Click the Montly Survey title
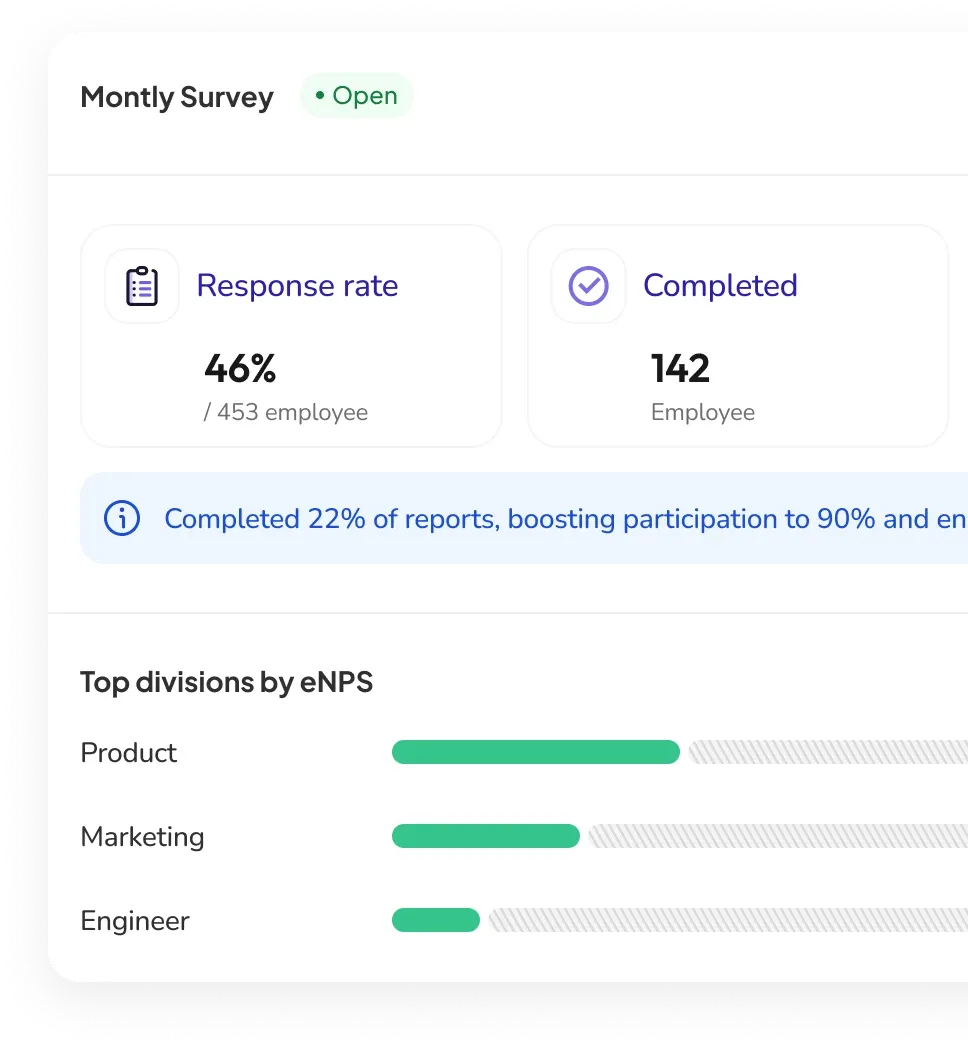The width and height of the screenshot is (968, 1046). point(177,97)
